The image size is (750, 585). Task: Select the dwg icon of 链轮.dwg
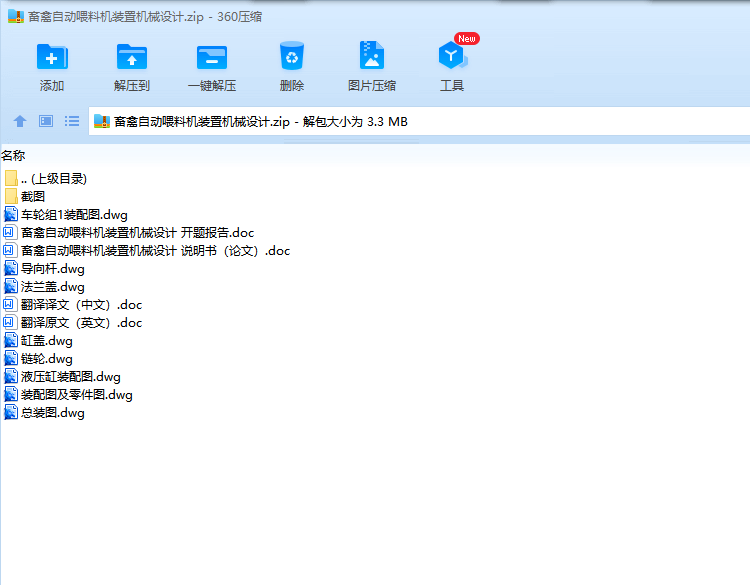pyautogui.click(x=11, y=358)
